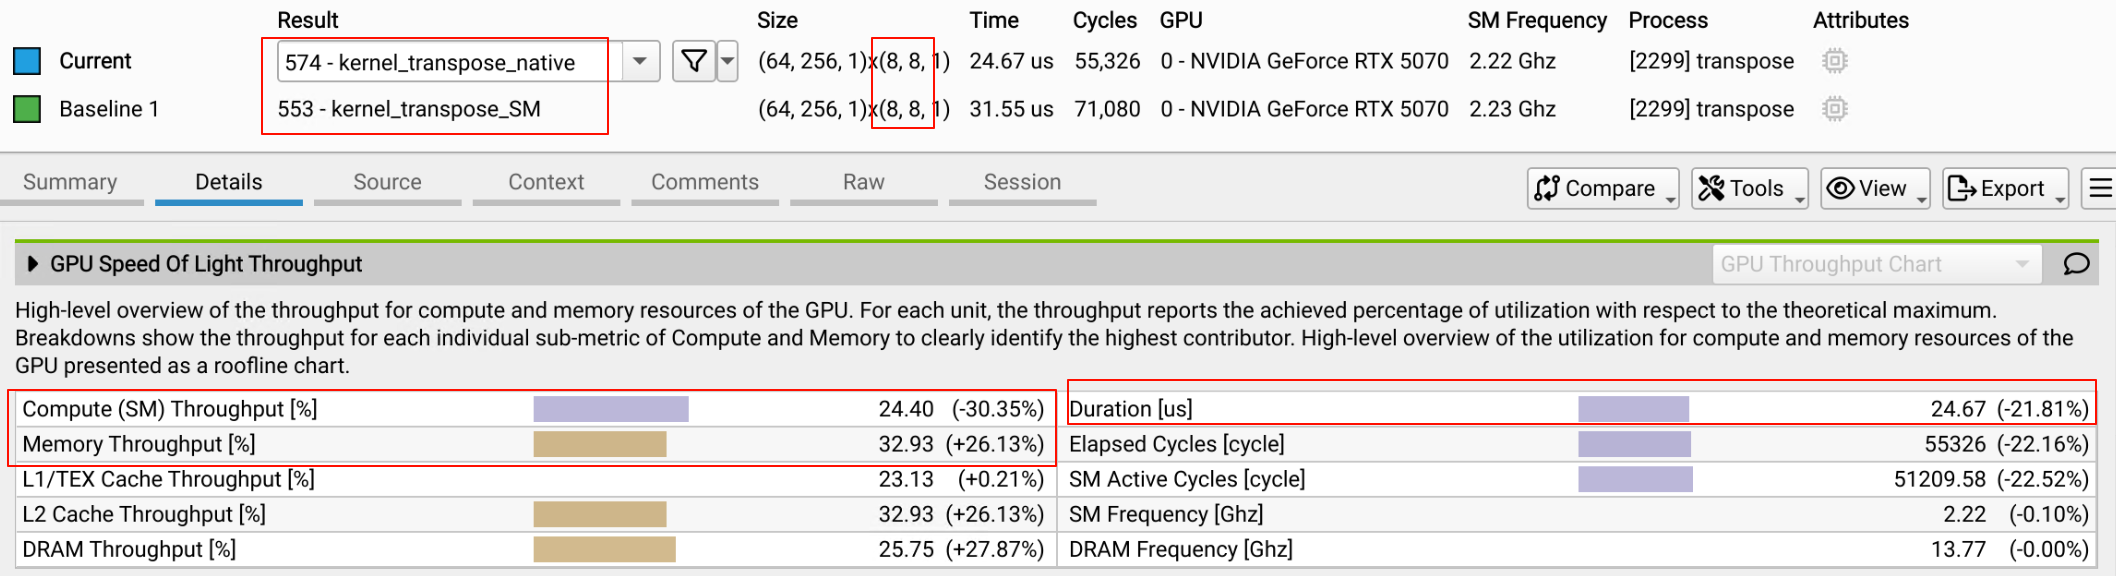This screenshot has width=2116, height=576.
Task: Collapse the GPU Speed Of Light Throughput section
Action: pyautogui.click(x=33, y=264)
